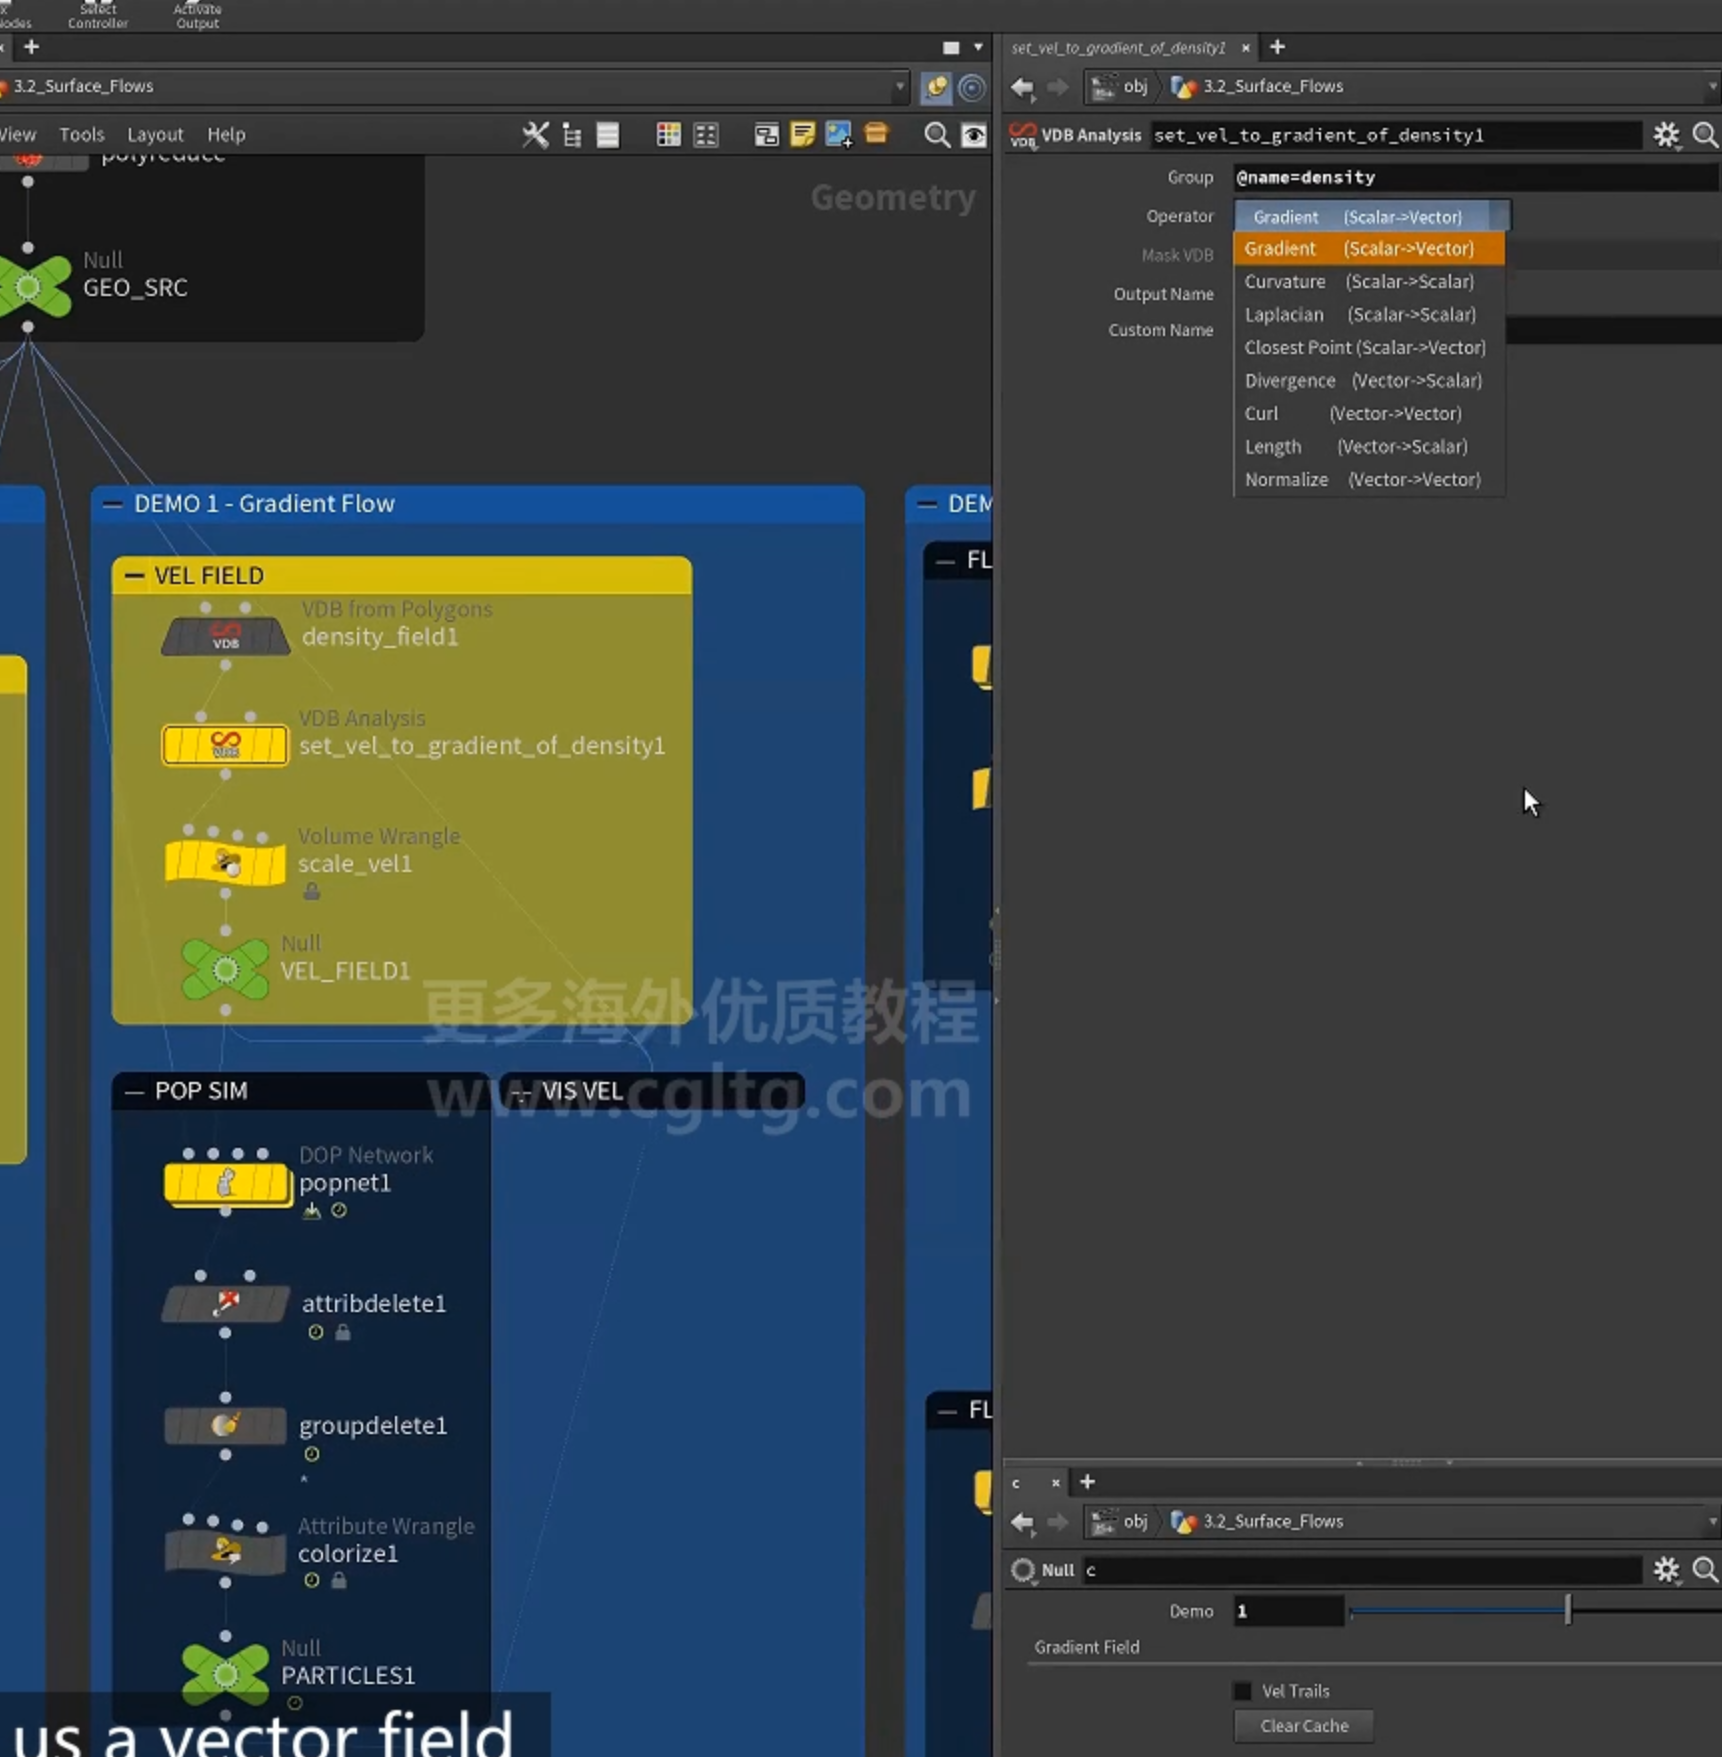
Task: Adjust the Demo slider handle
Action: [1567, 1611]
